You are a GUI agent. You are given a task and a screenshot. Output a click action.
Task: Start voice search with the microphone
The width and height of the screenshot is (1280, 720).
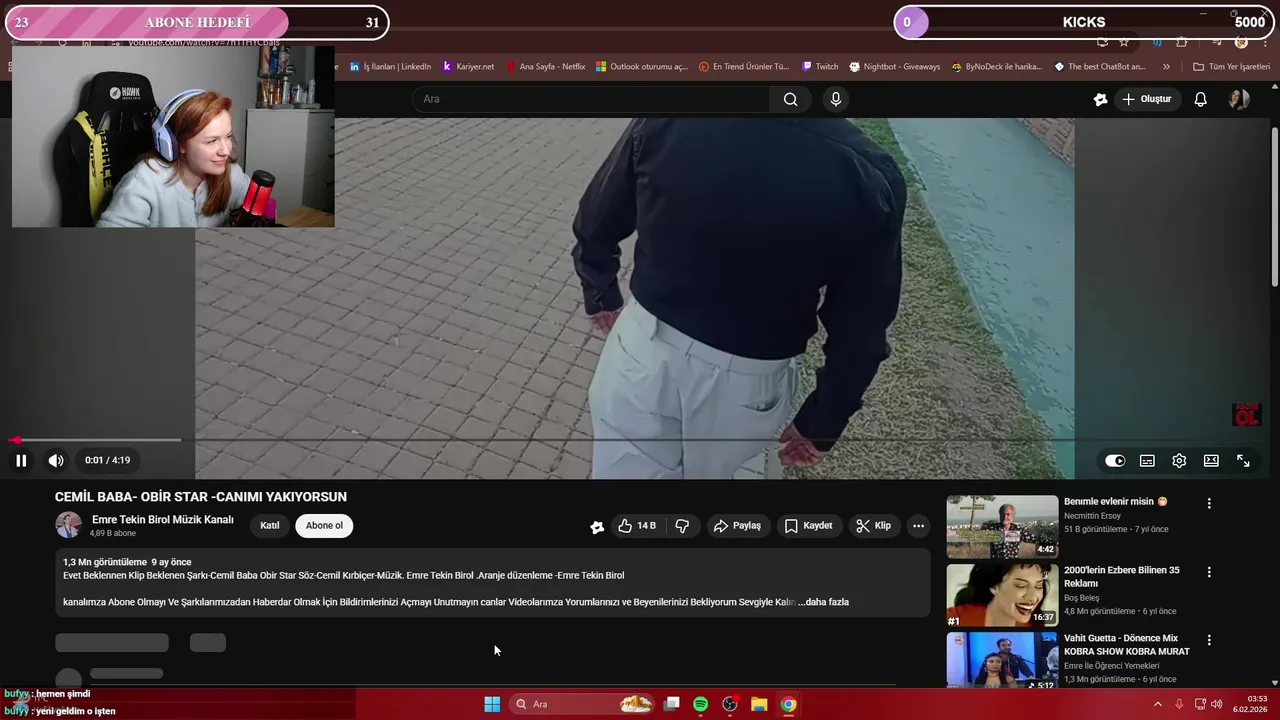pyautogui.click(x=836, y=99)
